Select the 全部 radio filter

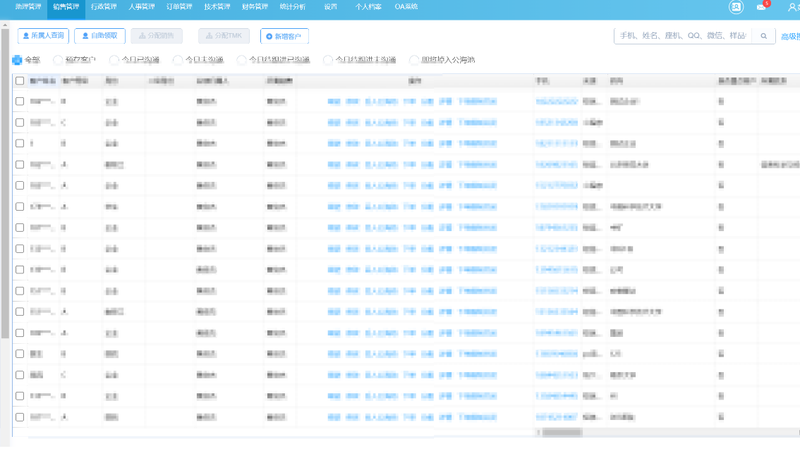point(17,60)
